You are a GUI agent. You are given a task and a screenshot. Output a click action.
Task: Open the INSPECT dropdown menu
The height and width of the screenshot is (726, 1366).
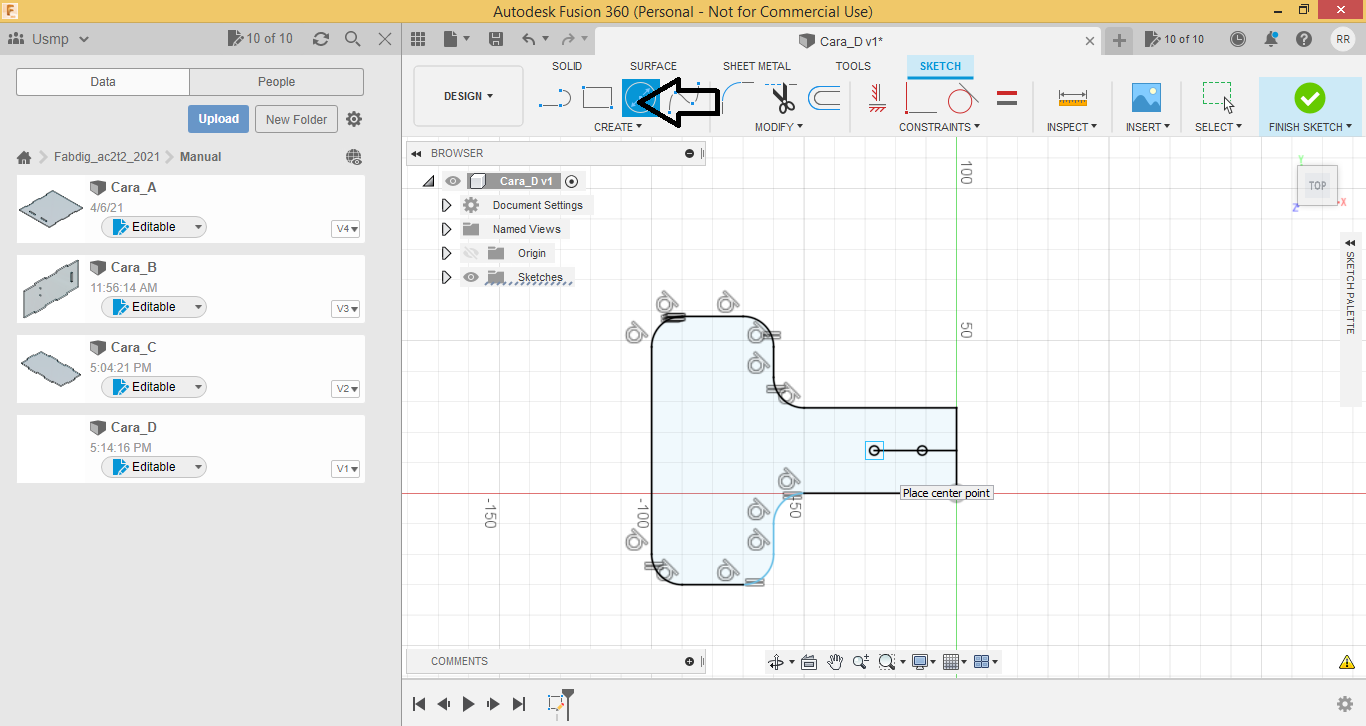(x=1072, y=127)
